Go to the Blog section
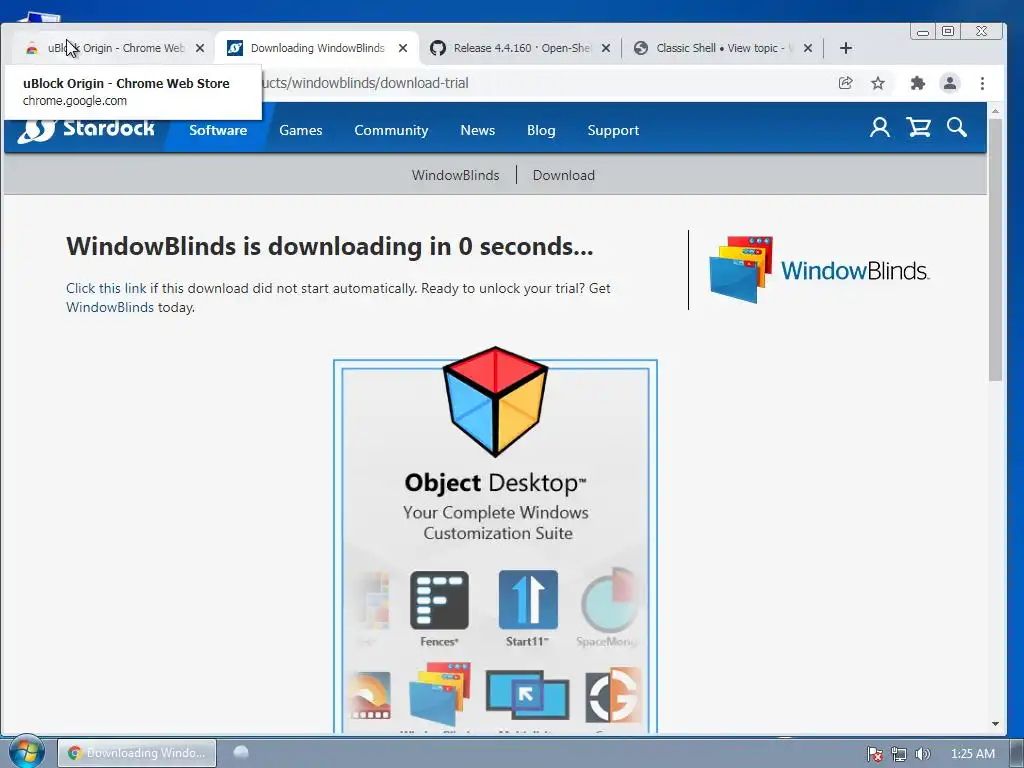The height and width of the screenshot is (768, 1024). [x=541, y=130]
